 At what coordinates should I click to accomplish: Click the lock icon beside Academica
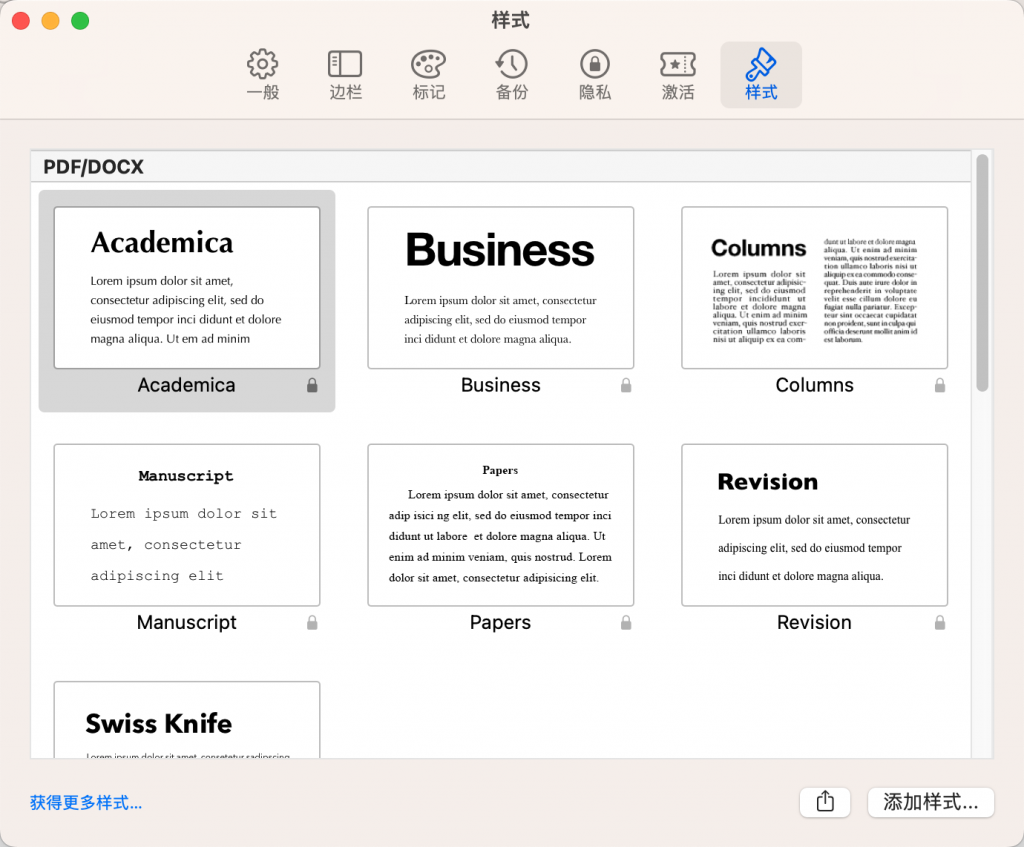coord(312,385)
